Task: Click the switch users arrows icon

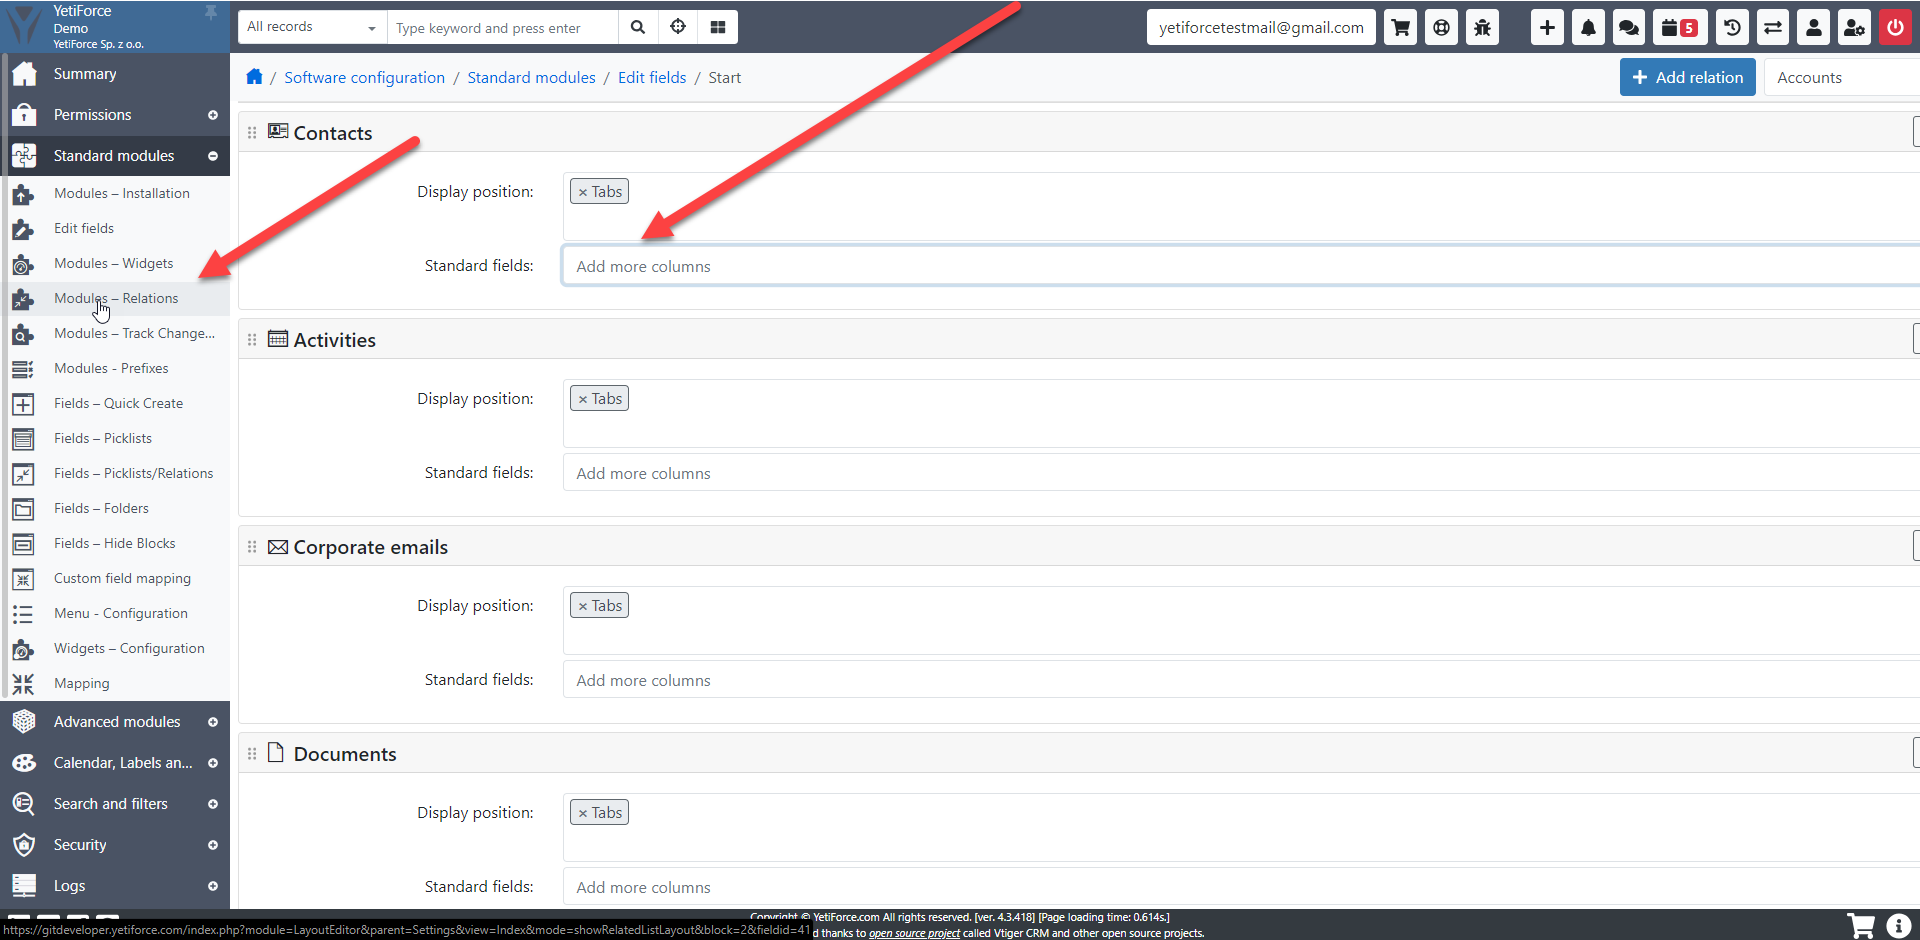Action: point(1773,27)
